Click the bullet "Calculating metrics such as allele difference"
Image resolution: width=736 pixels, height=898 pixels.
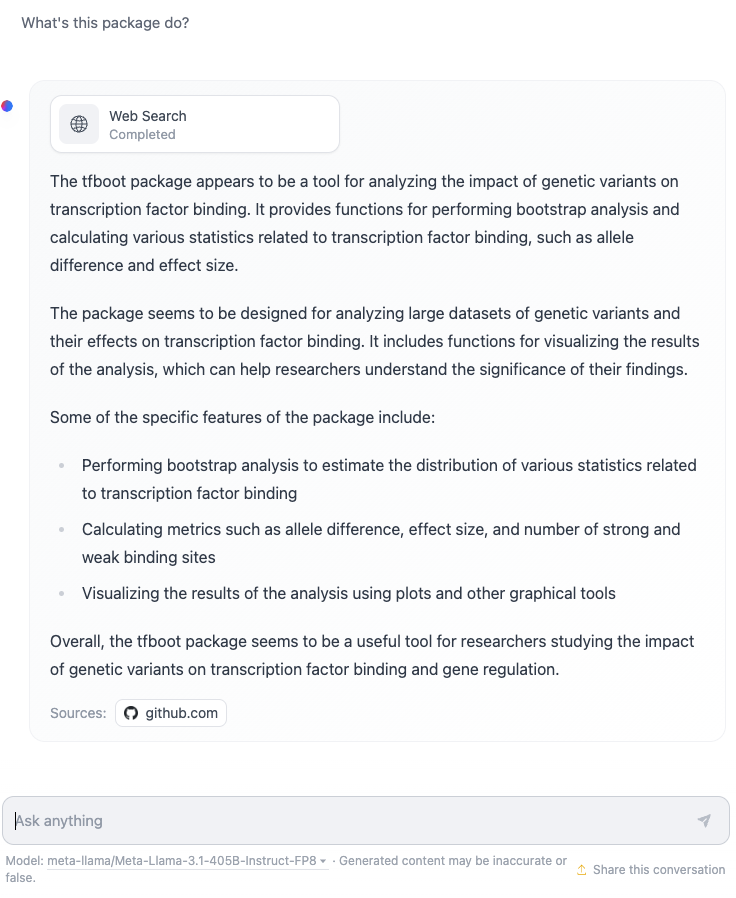click(381, 543)
